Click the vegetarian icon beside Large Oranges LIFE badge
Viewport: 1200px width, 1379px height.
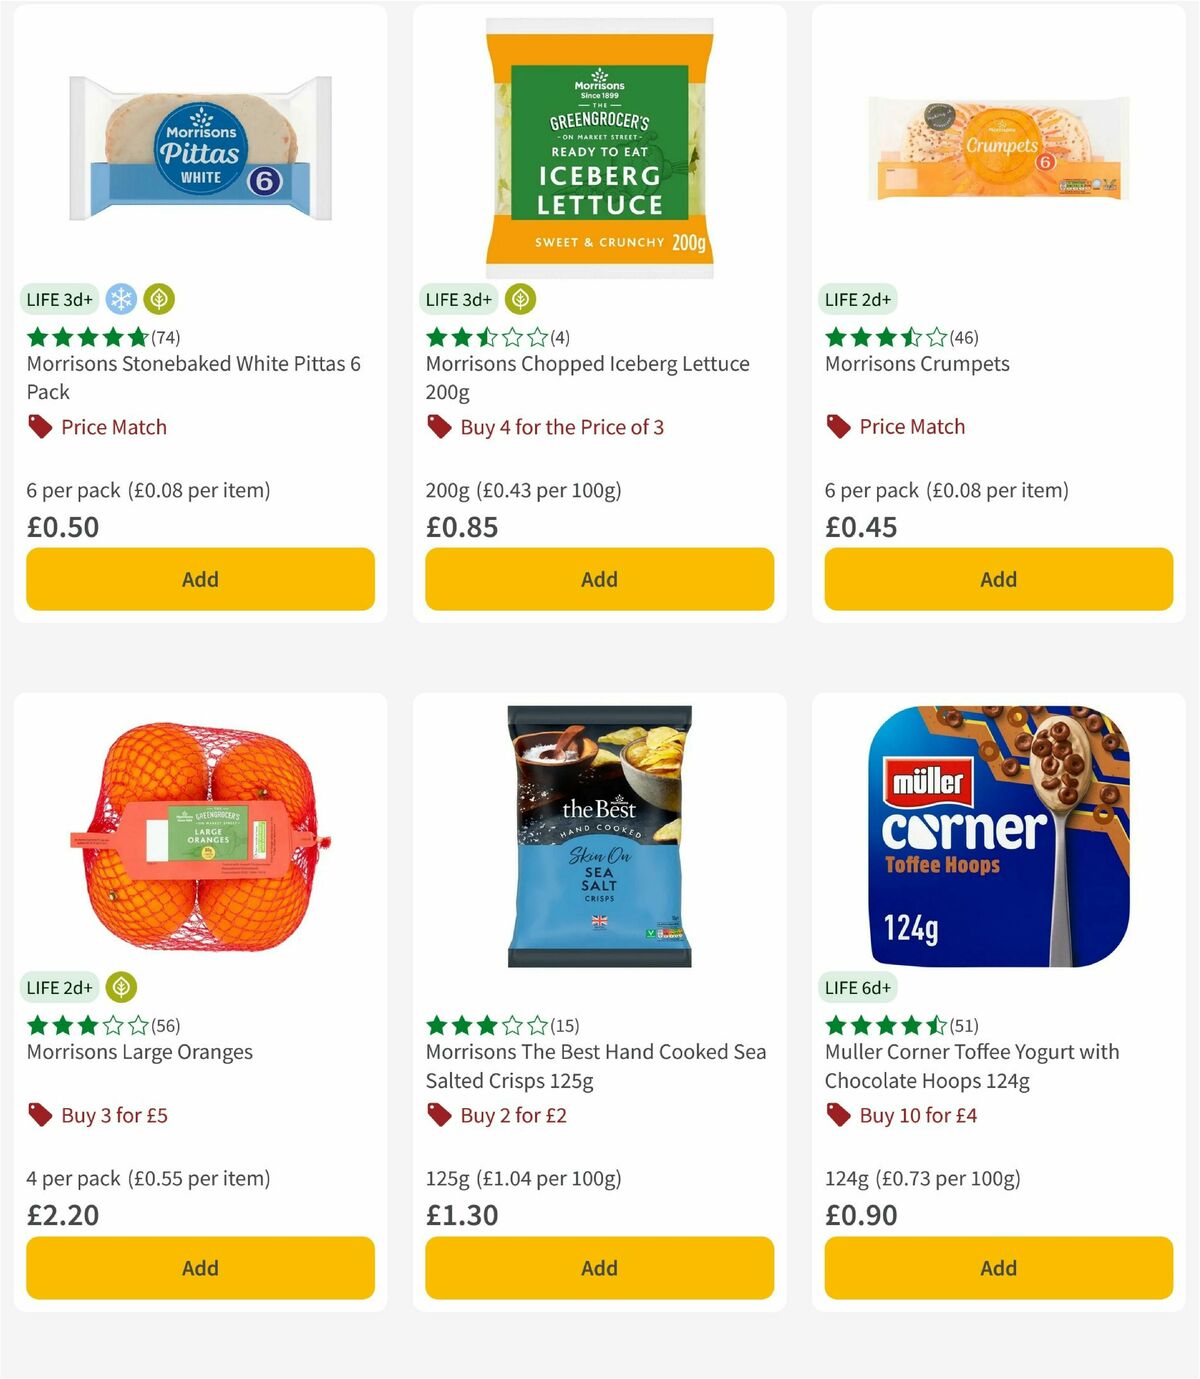[120, 986]
